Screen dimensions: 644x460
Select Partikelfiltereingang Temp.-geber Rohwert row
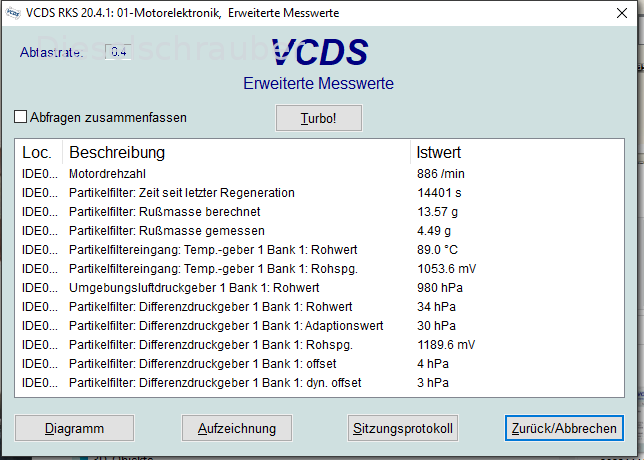pyautogui.click(x=320, y=250)
